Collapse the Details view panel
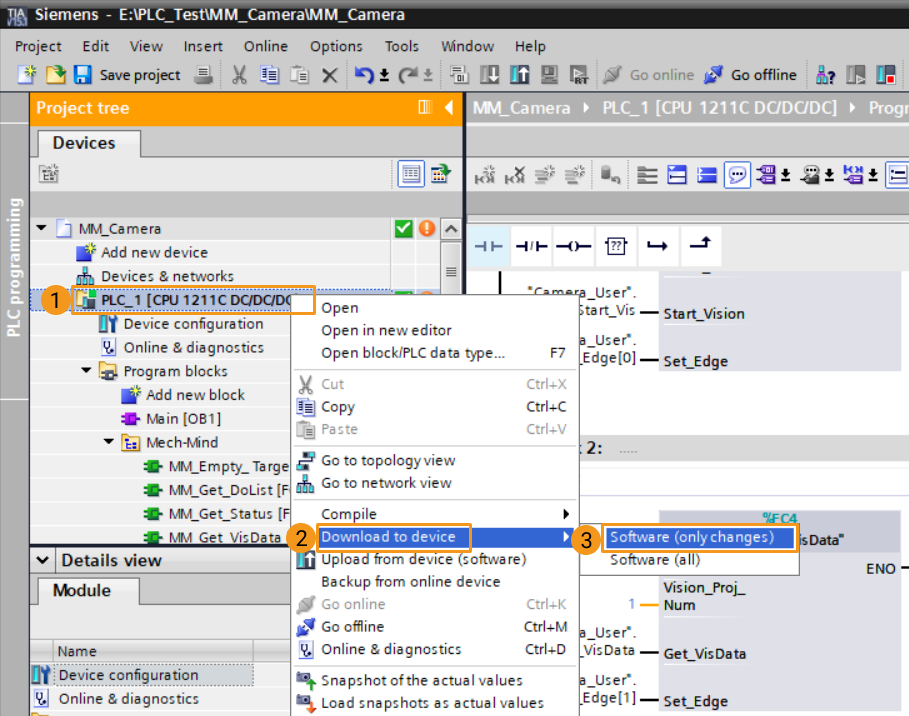909x716 pixels. [42, 560]
